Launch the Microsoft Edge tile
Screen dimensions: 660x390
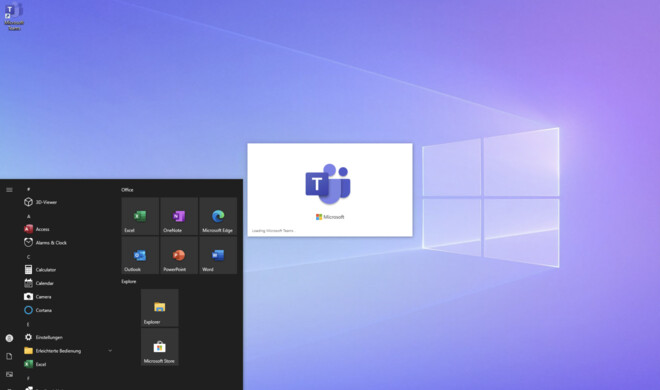coord(218,216)
